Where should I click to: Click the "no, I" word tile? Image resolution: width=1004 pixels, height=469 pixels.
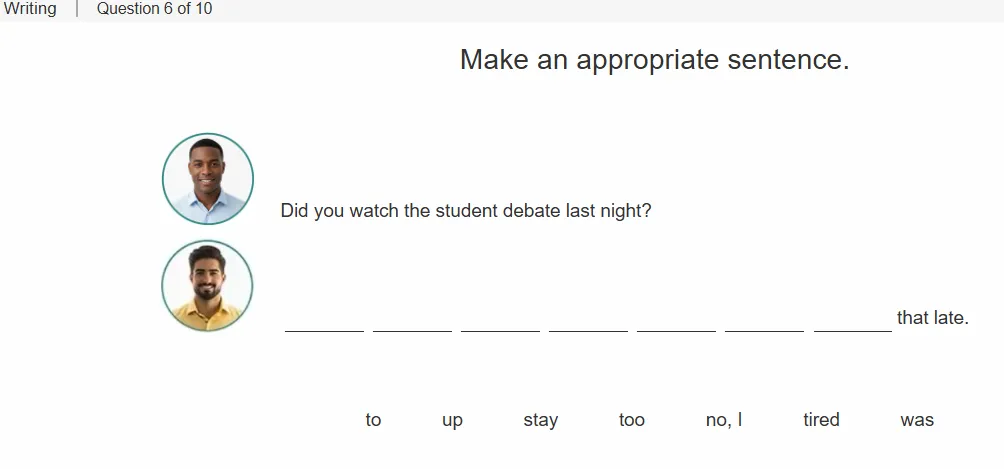click(724, 420)
